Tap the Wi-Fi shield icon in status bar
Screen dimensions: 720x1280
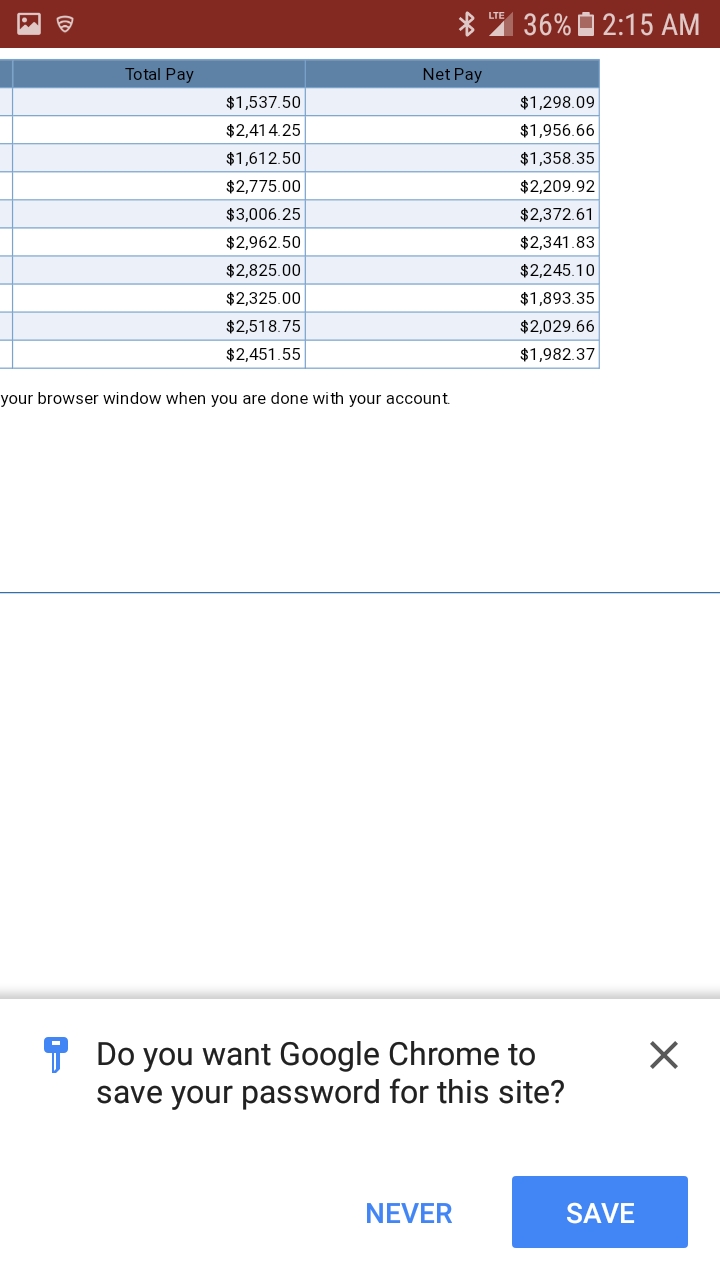65,24
